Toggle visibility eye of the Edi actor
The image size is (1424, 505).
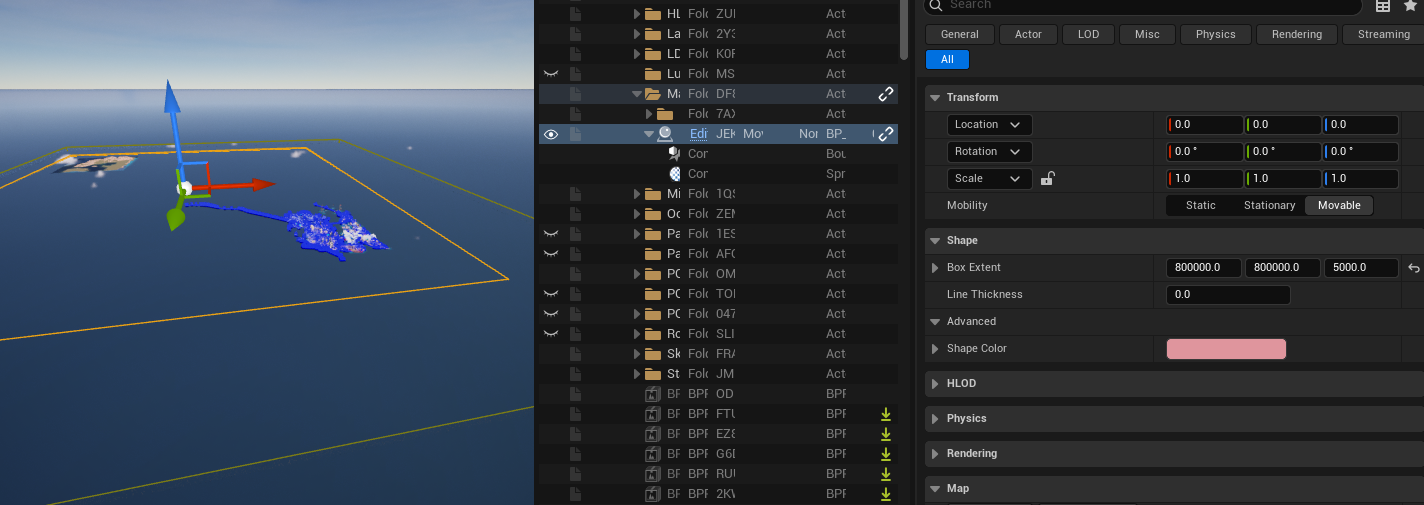(550, 134)
